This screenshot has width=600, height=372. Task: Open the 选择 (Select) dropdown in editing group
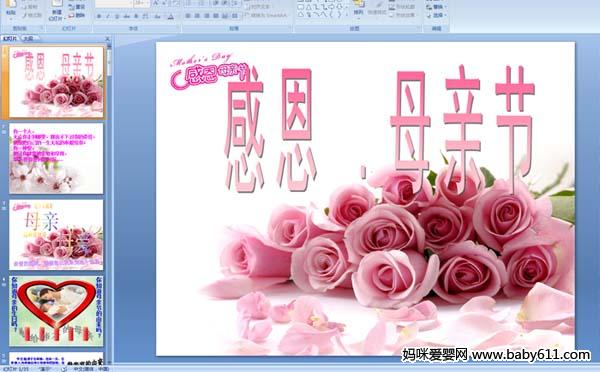[x=435, y=15]
